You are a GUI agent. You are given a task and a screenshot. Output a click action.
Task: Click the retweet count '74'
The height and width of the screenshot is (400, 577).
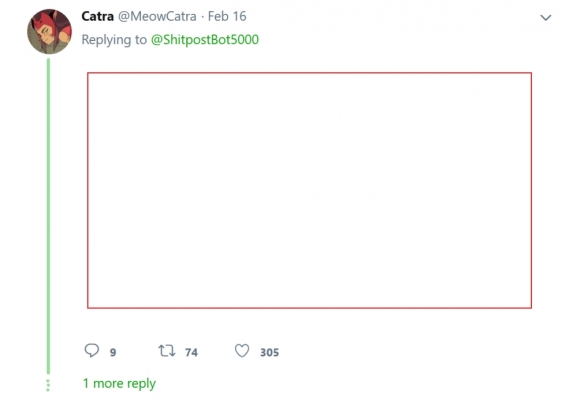coord(191,352)
